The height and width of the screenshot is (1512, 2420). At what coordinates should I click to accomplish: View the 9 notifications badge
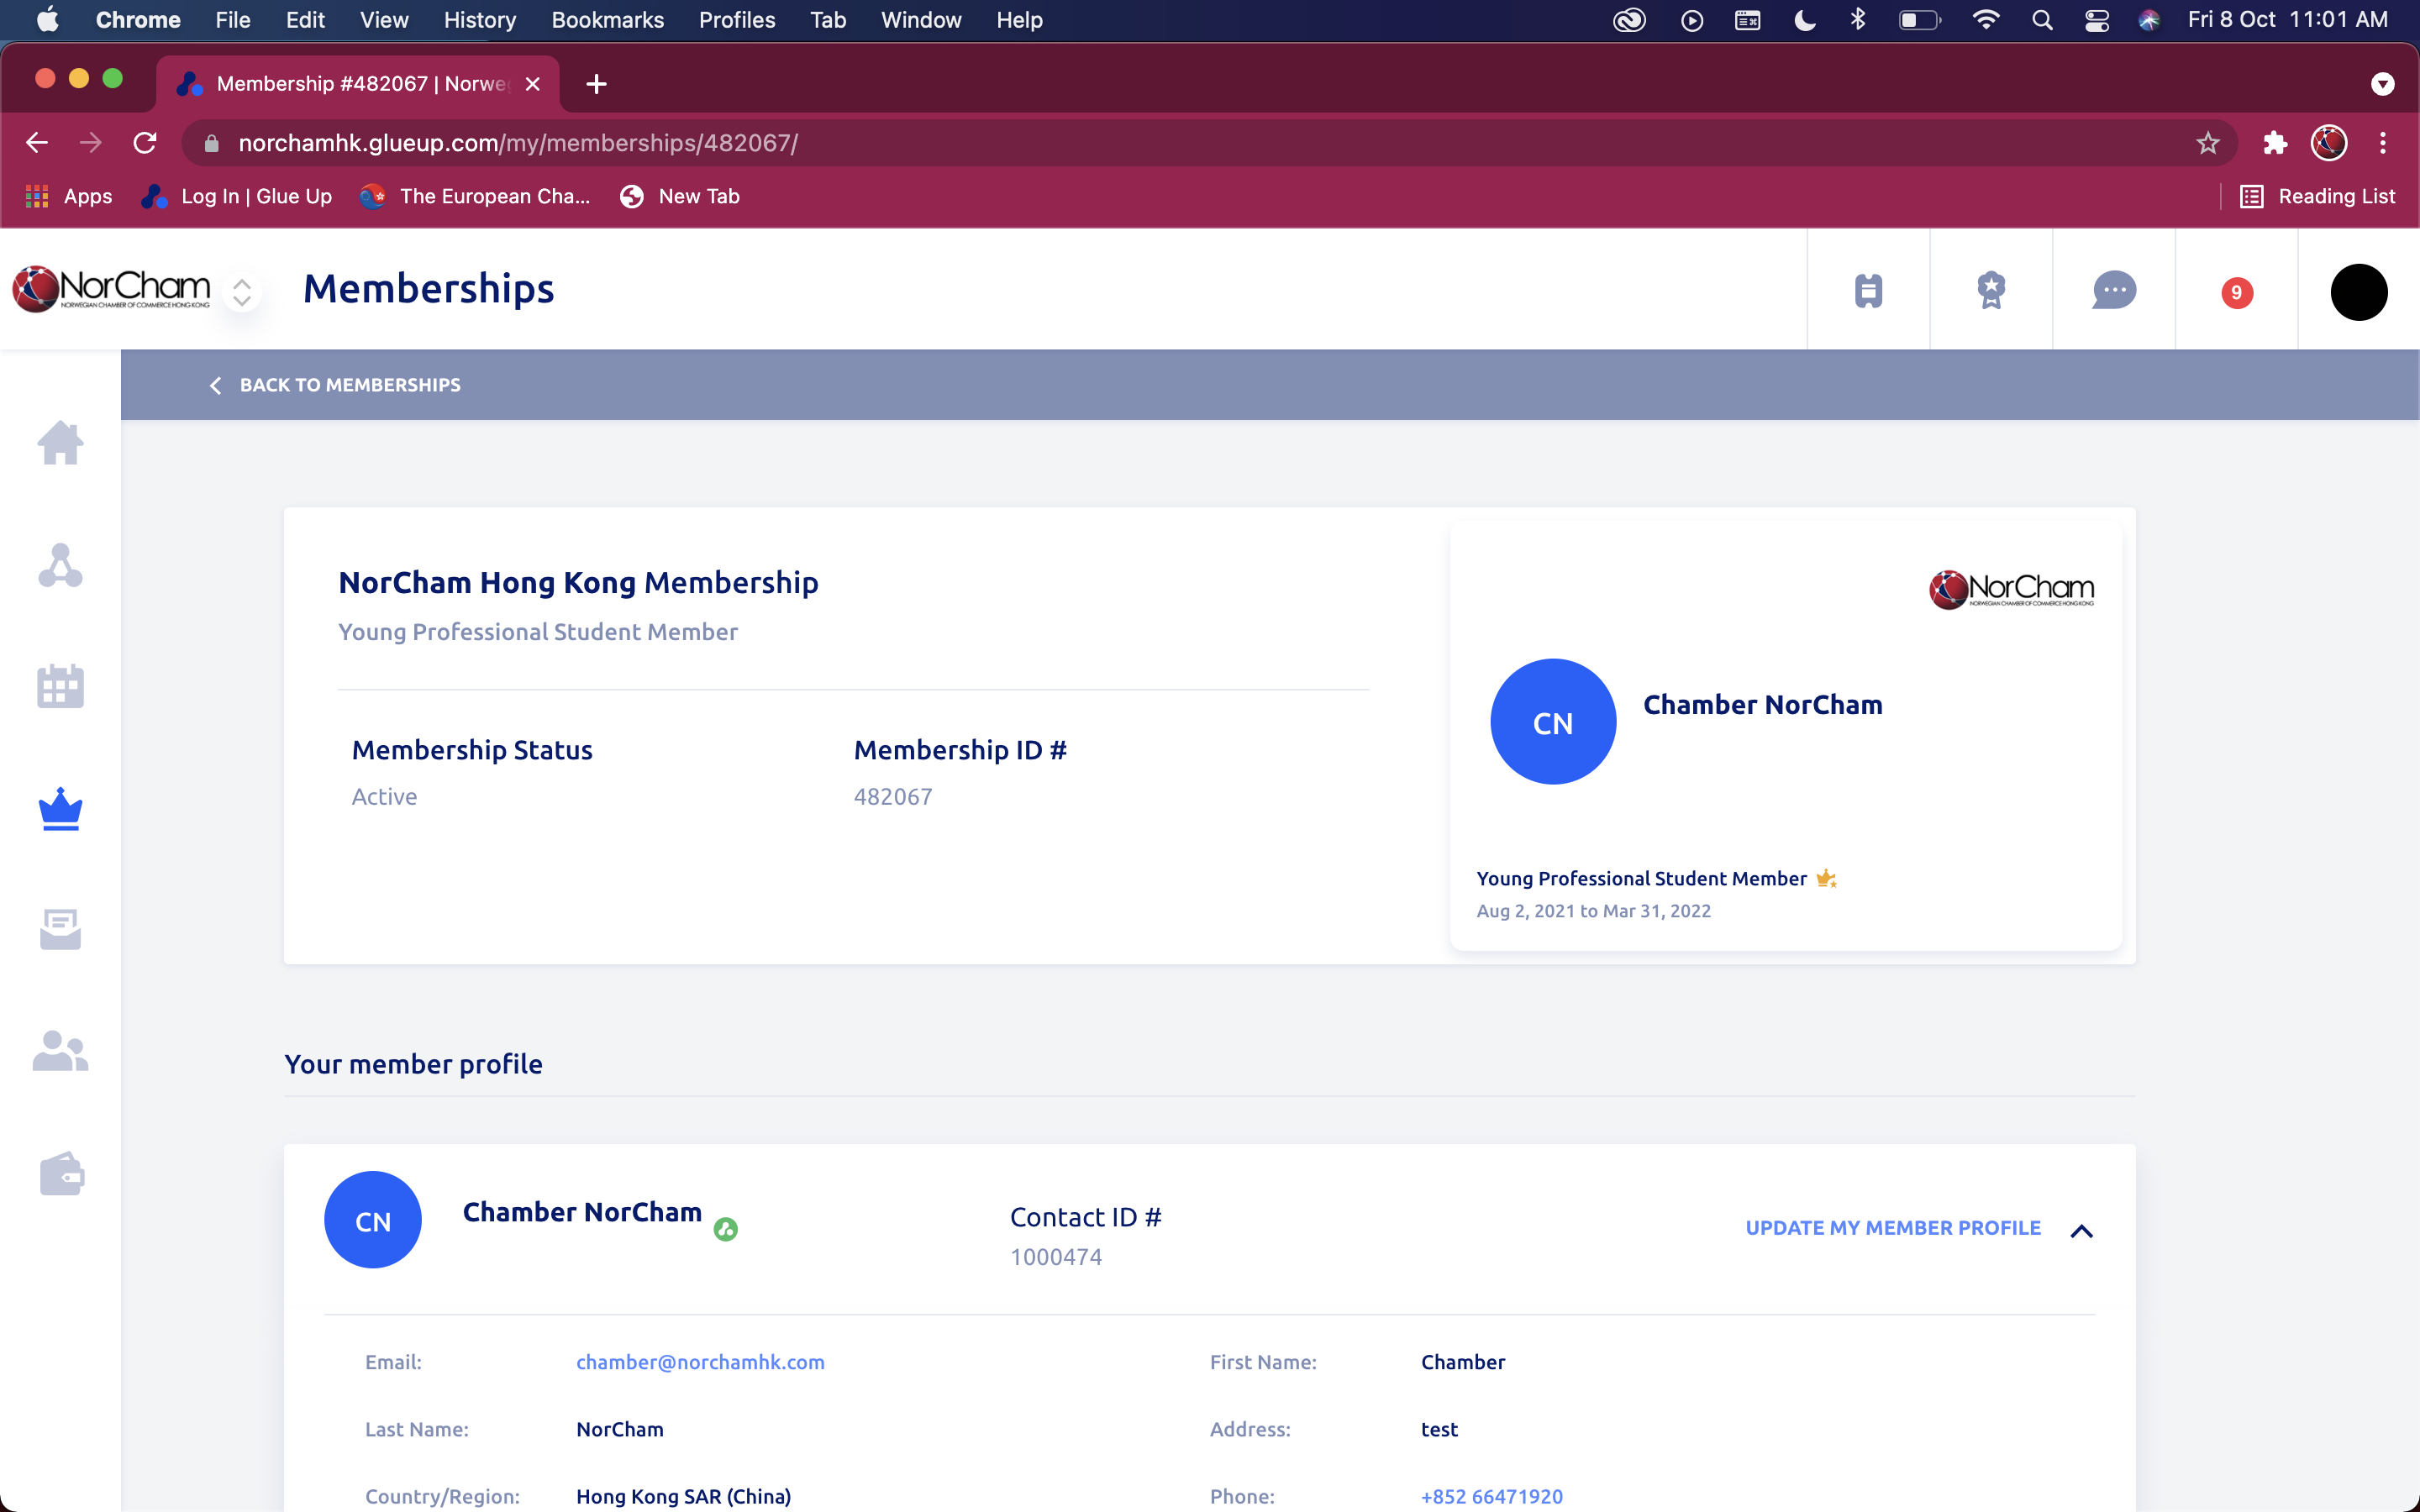(x=2237, y=293)
